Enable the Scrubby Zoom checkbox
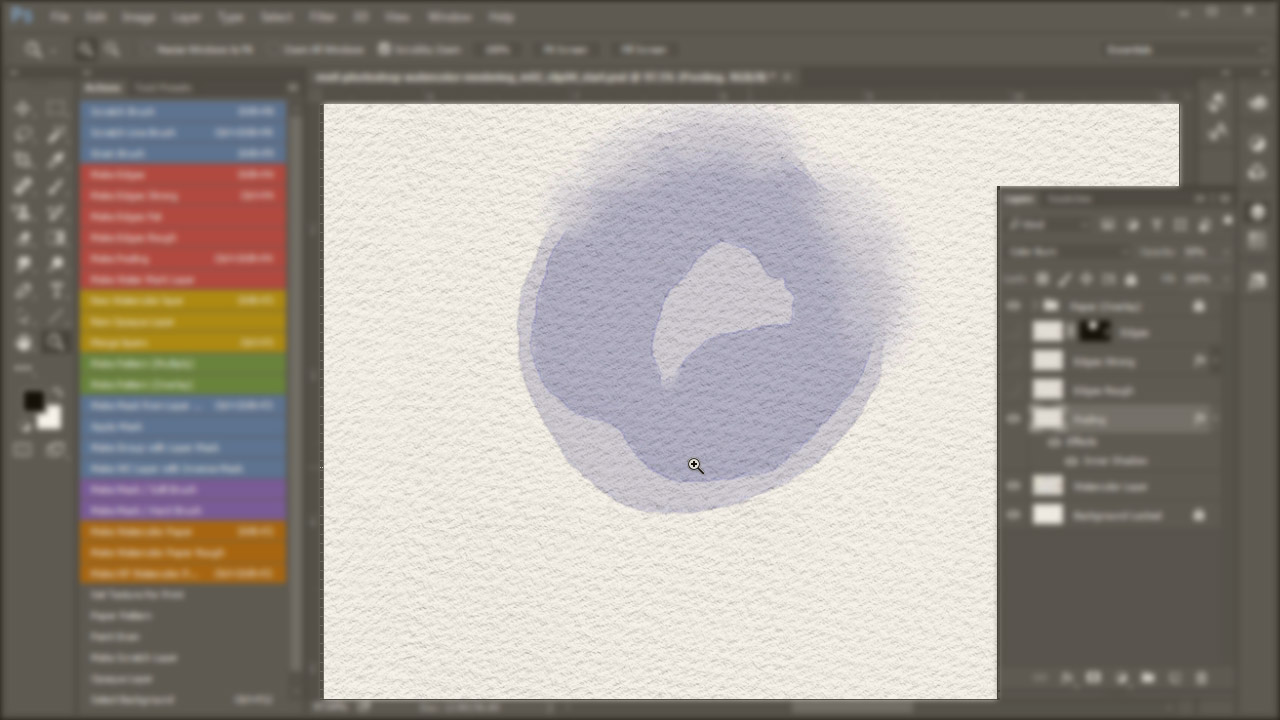Image resolution: width=1280 pixels, height=720 pixels. (x=388, y=49)
